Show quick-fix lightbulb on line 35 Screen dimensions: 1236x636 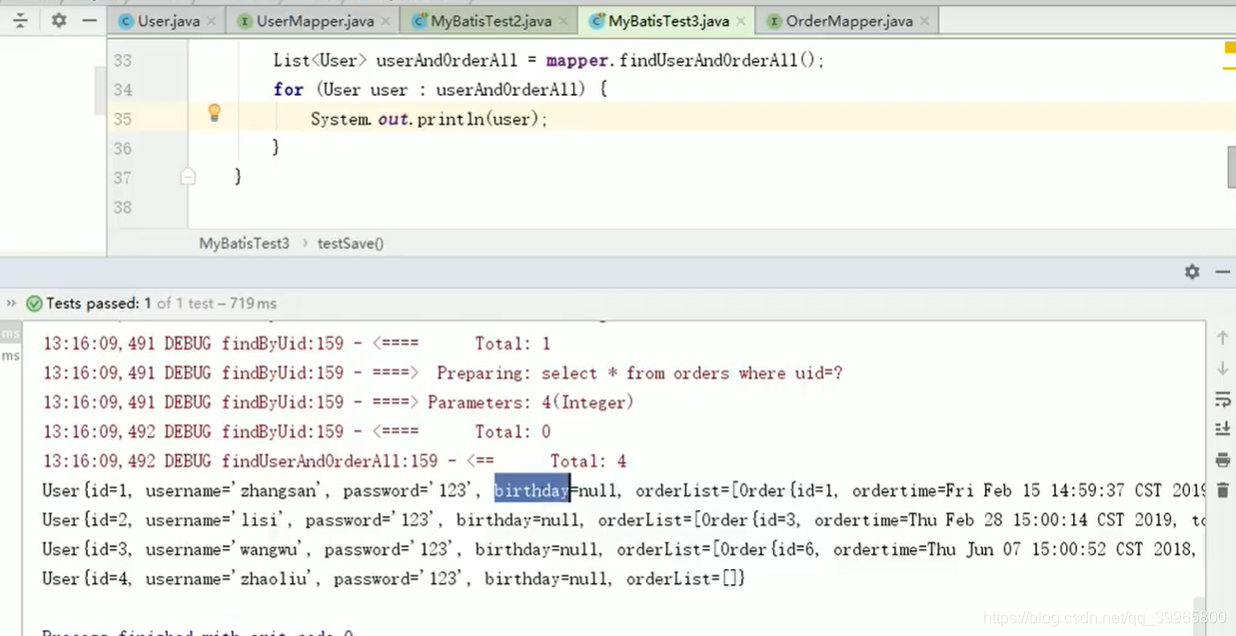(x=214, y=113)
